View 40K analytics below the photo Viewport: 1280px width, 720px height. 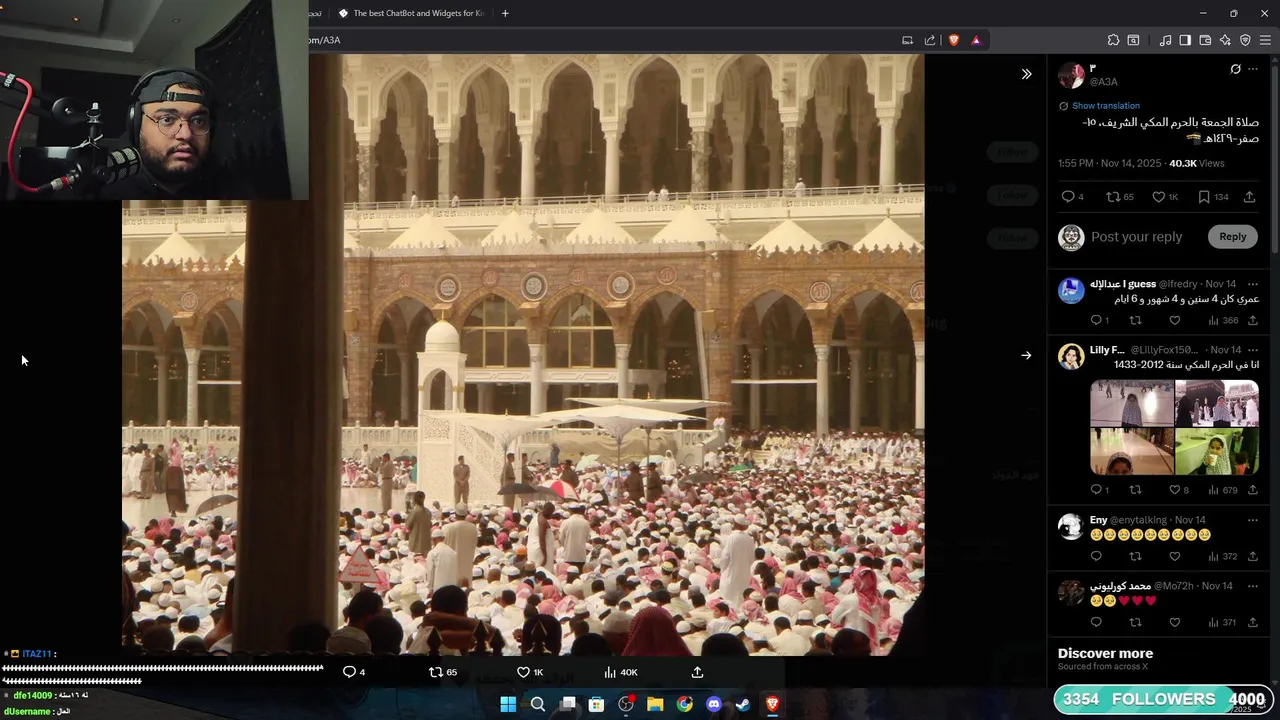click(x=621, y=672)
